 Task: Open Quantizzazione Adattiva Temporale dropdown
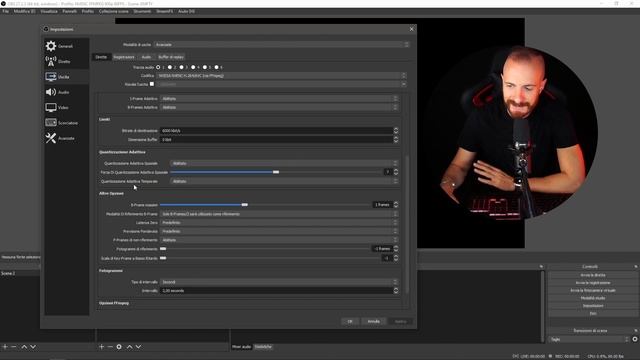pyautogui.click(x=284, y=181)
